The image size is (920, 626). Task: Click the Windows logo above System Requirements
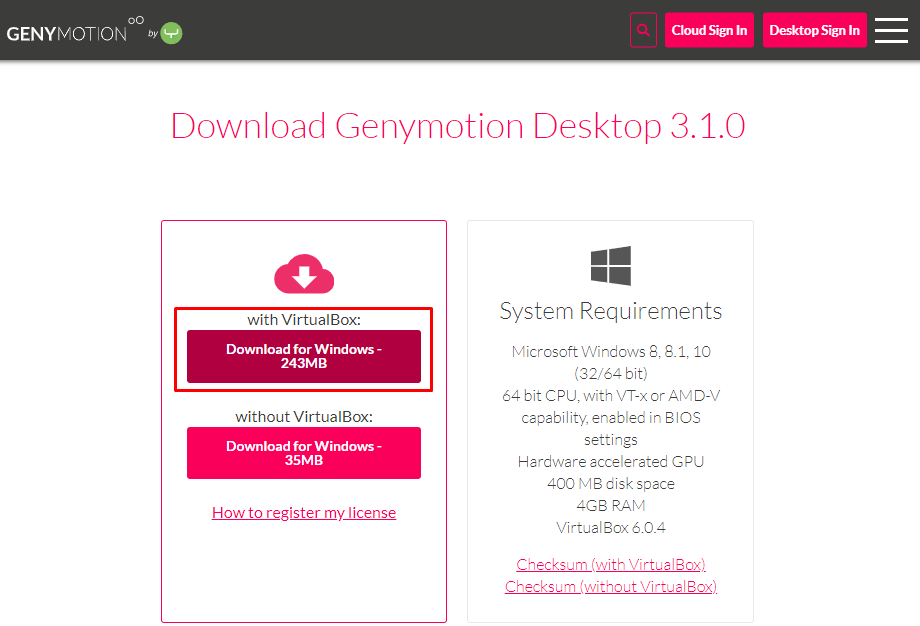pyautogui.click(x=610, y=266)
